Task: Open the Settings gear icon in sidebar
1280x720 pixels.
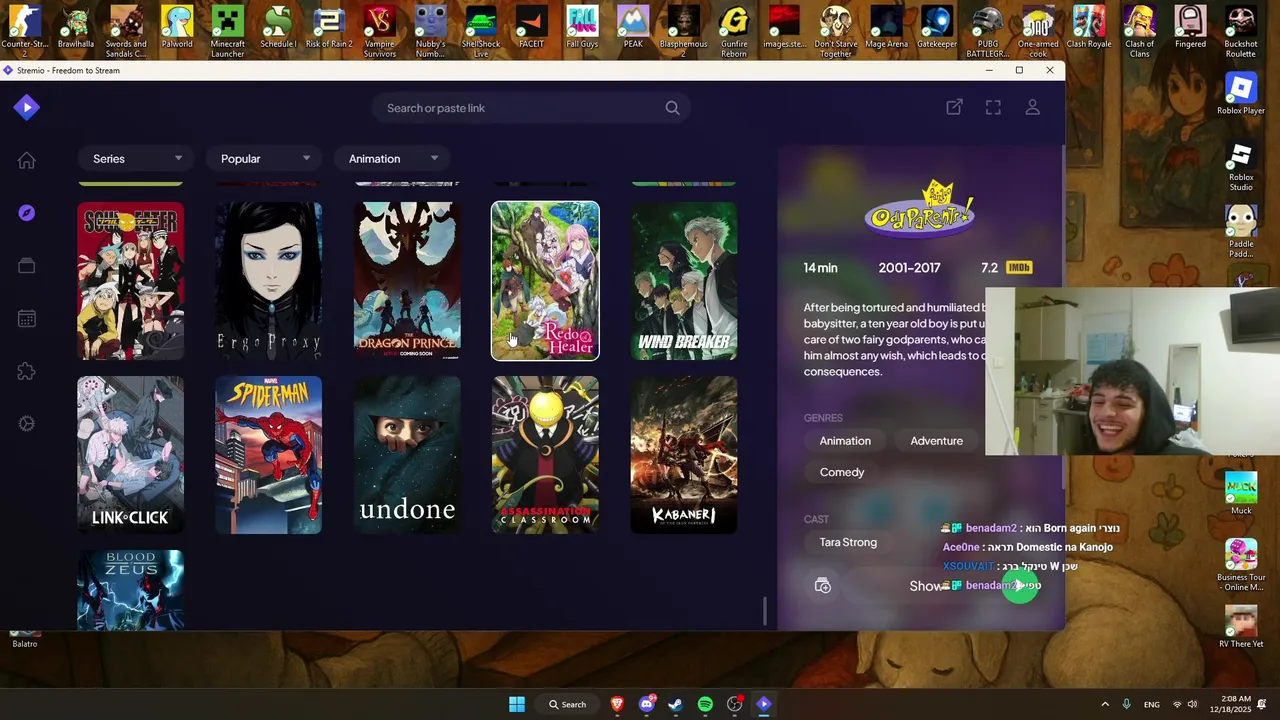Action: point(27,423)
